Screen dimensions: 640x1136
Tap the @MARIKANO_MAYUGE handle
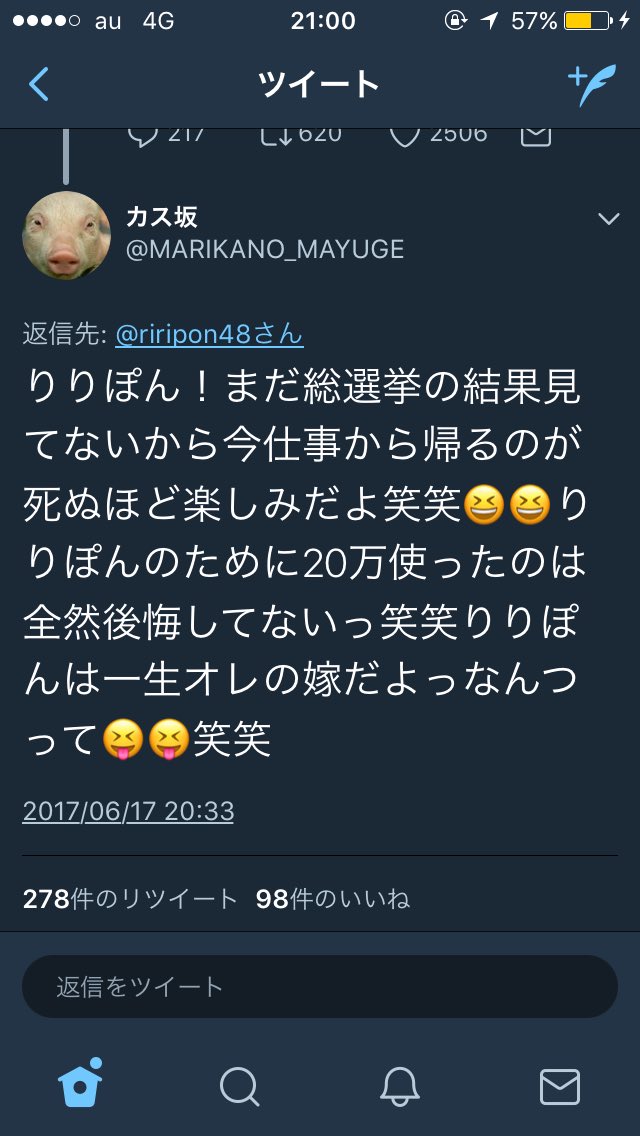pyautogui.click(x=265, y=249)
